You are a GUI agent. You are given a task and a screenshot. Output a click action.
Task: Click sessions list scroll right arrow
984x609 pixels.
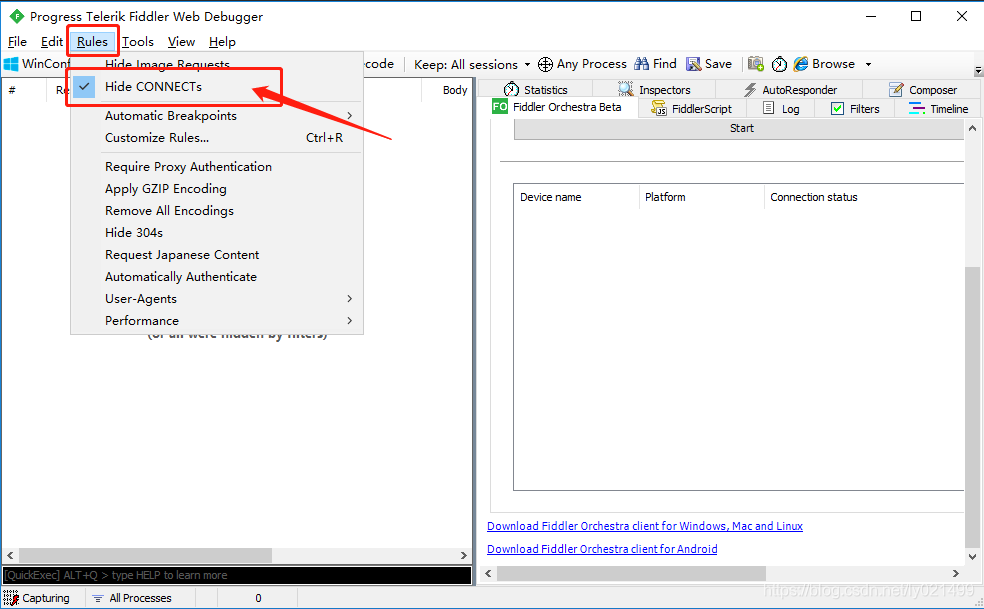[464, 555]
